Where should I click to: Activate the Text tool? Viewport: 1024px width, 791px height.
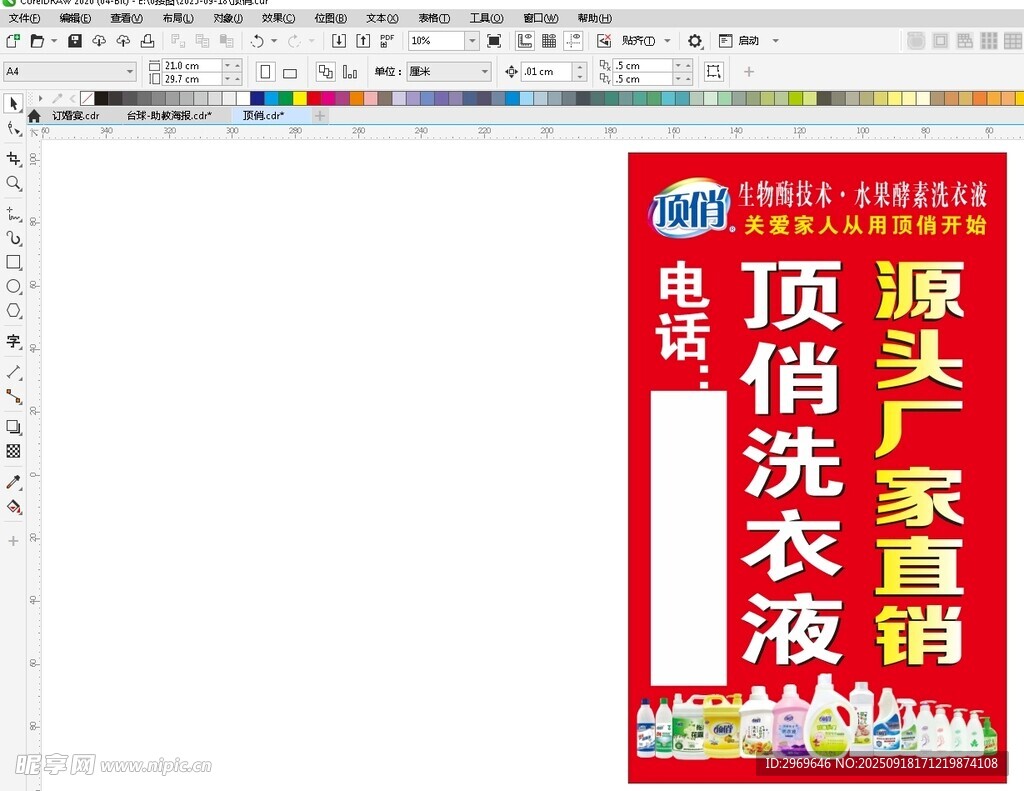(13, 341)
